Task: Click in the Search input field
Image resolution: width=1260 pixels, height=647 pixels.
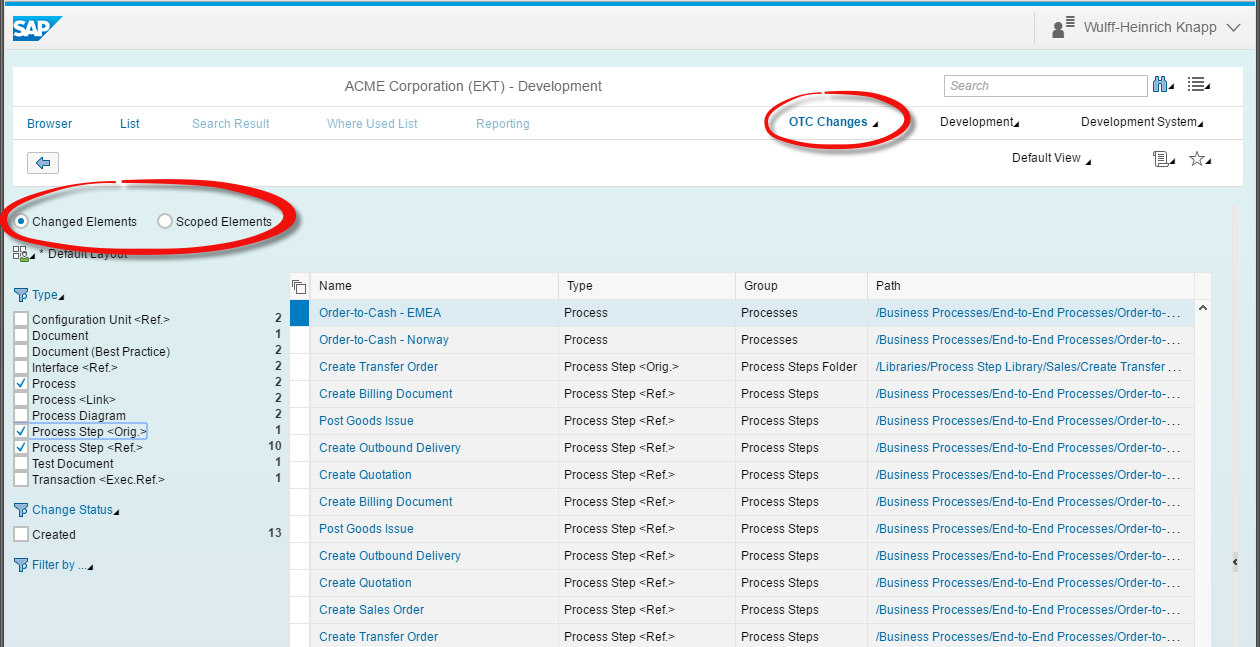Action: tap(1045, 86)
